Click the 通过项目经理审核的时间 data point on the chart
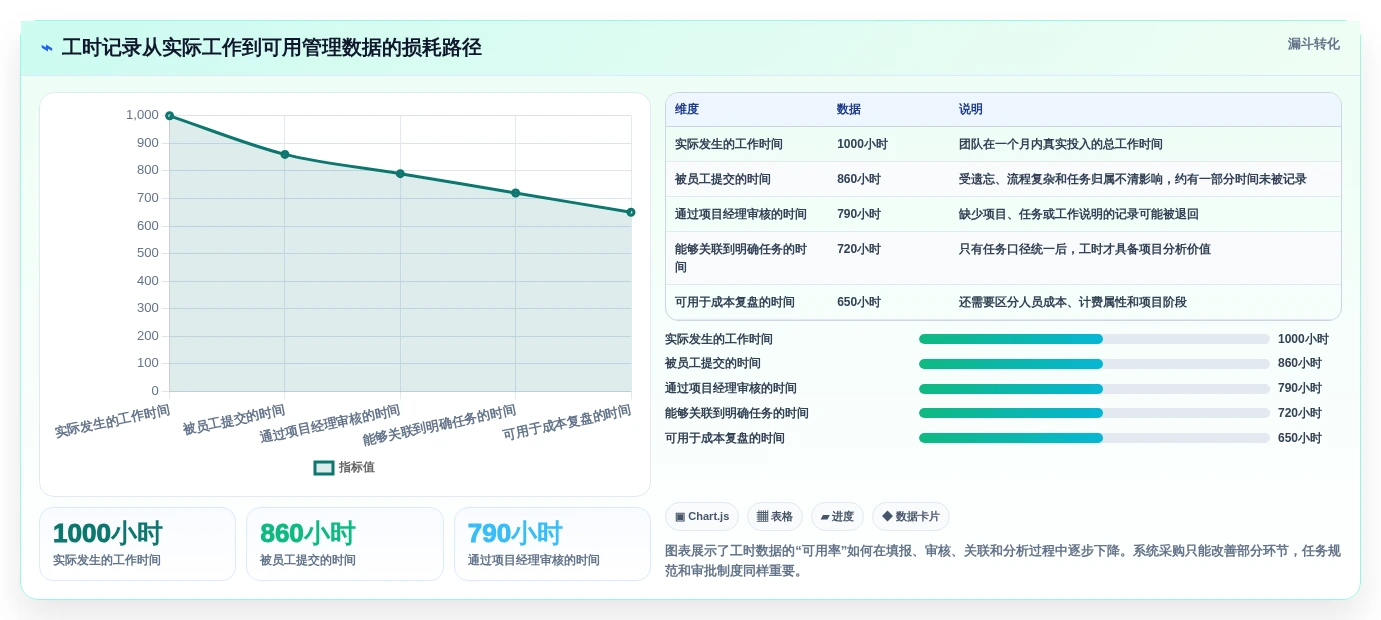This screenshot has height=620, width=1381. (400, 174)
